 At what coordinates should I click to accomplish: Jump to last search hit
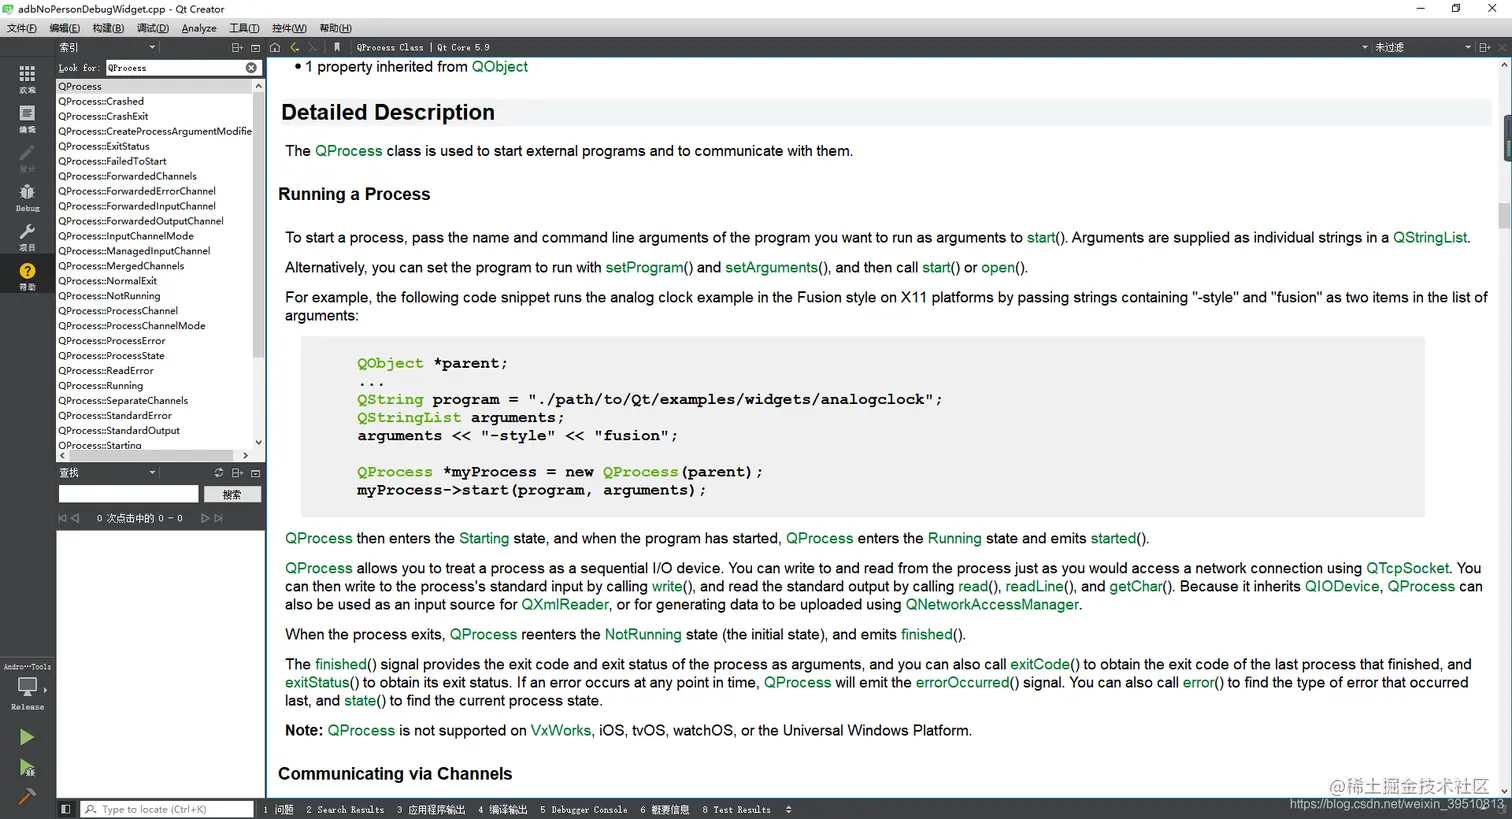(218, 518)
